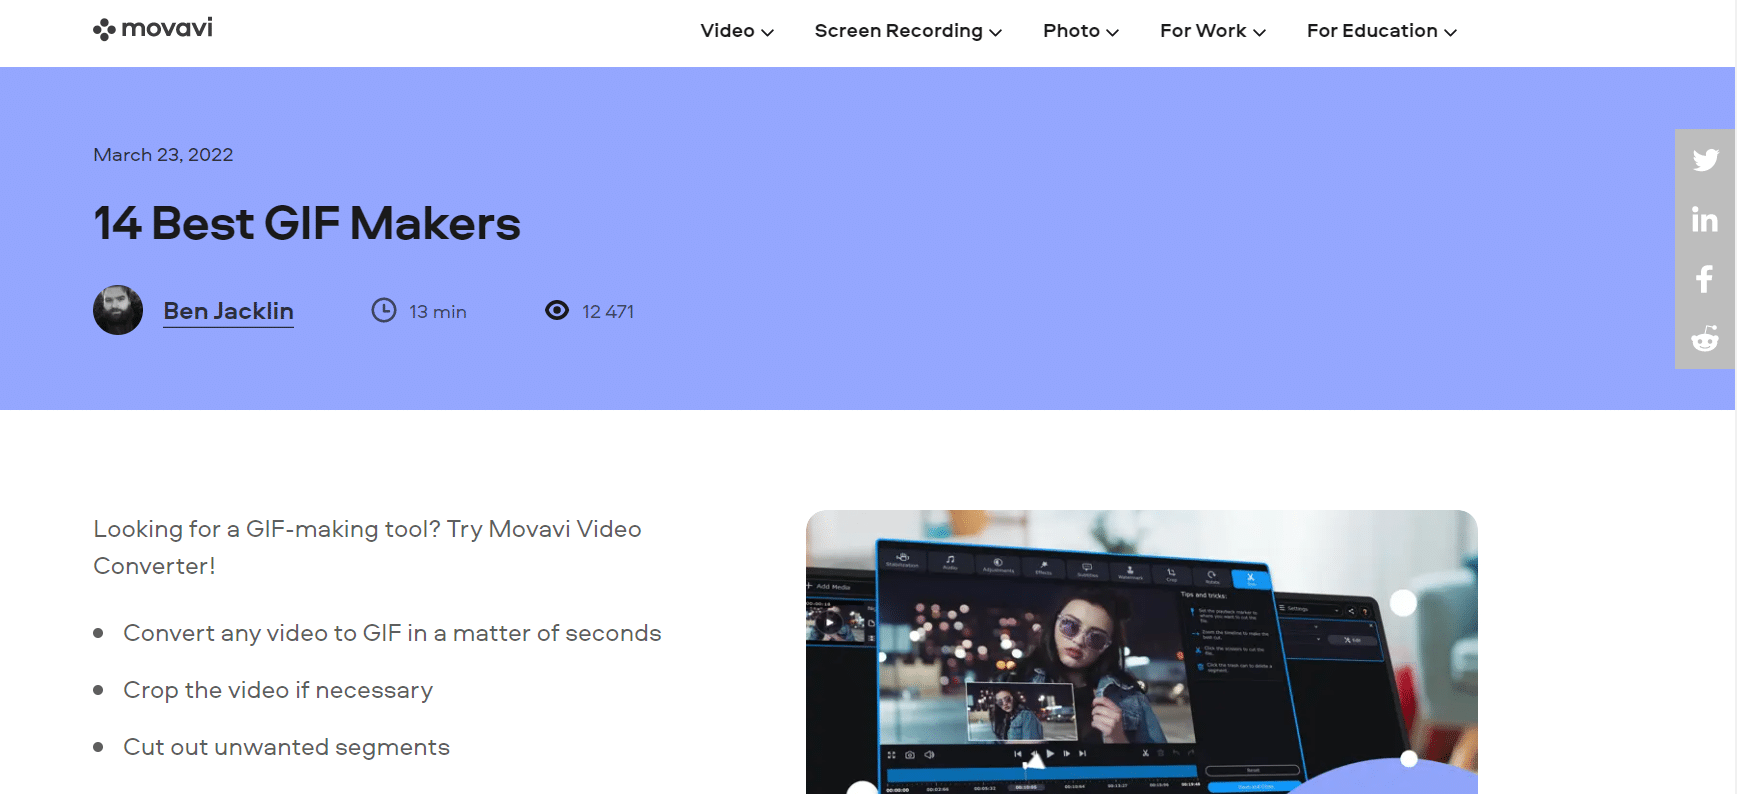Click Ben Jacklin's author avatar

118,310
